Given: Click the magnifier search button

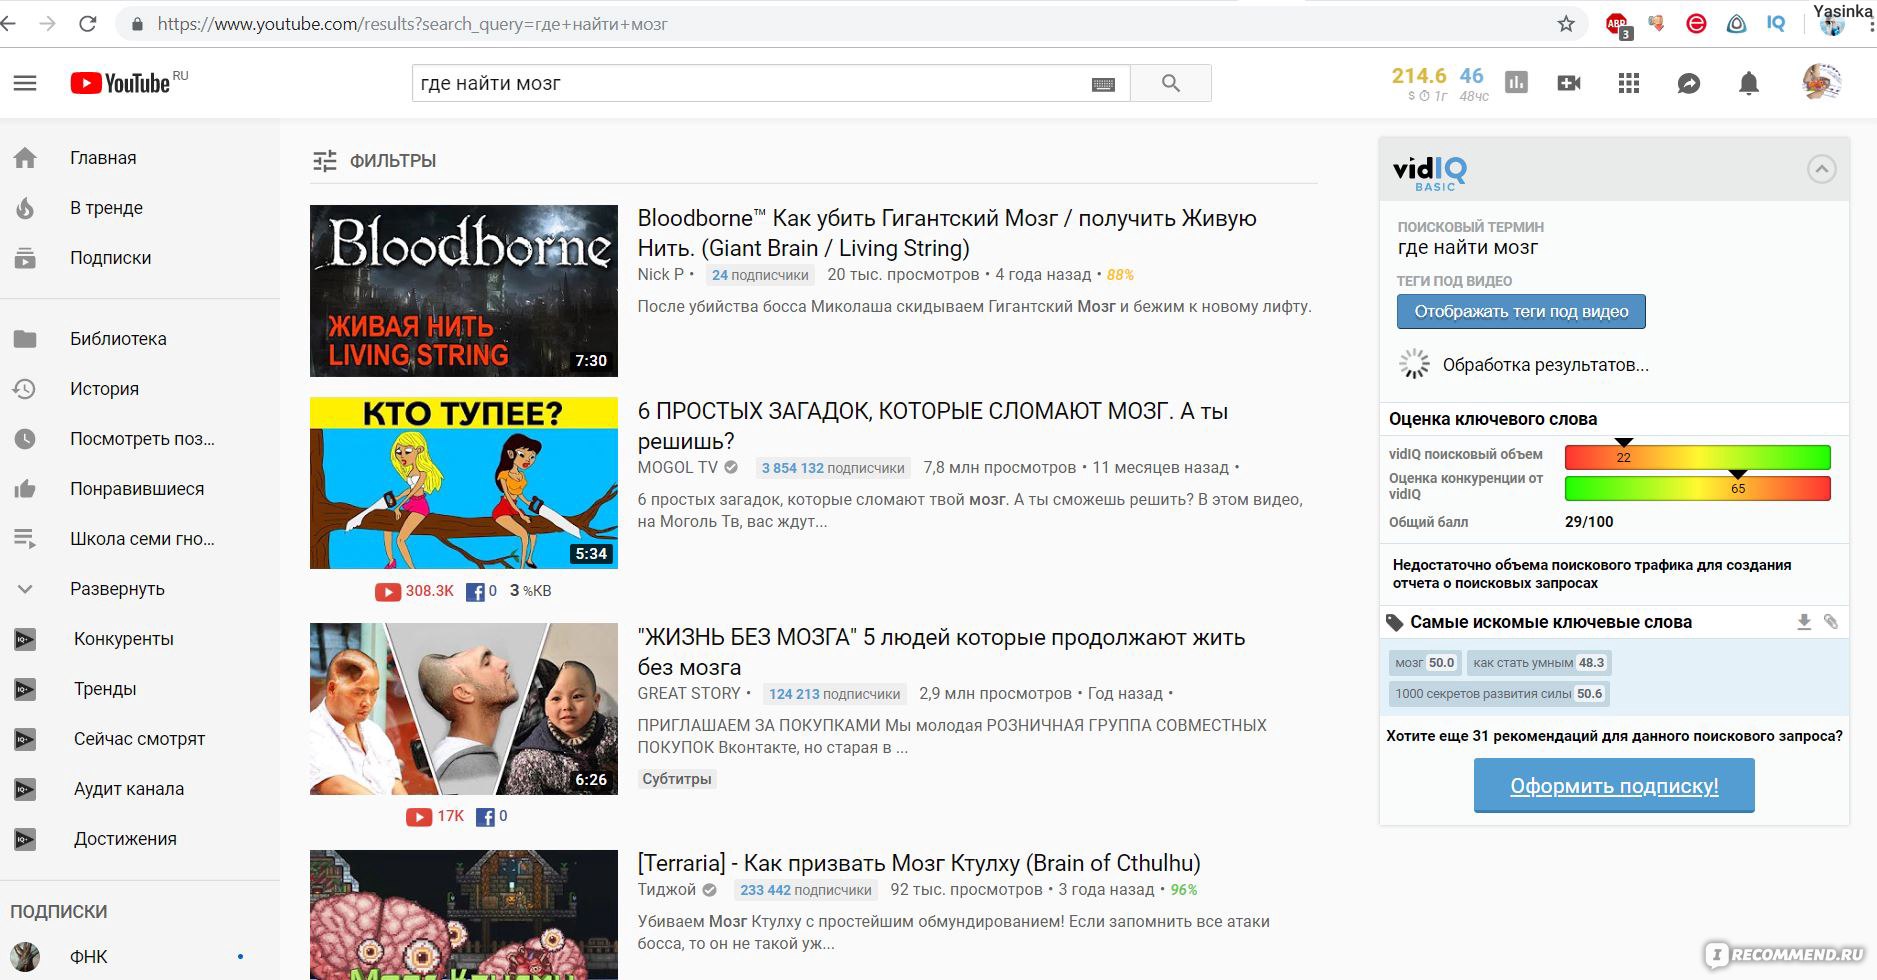Looking at the screenshot, I should point(1171,83).
